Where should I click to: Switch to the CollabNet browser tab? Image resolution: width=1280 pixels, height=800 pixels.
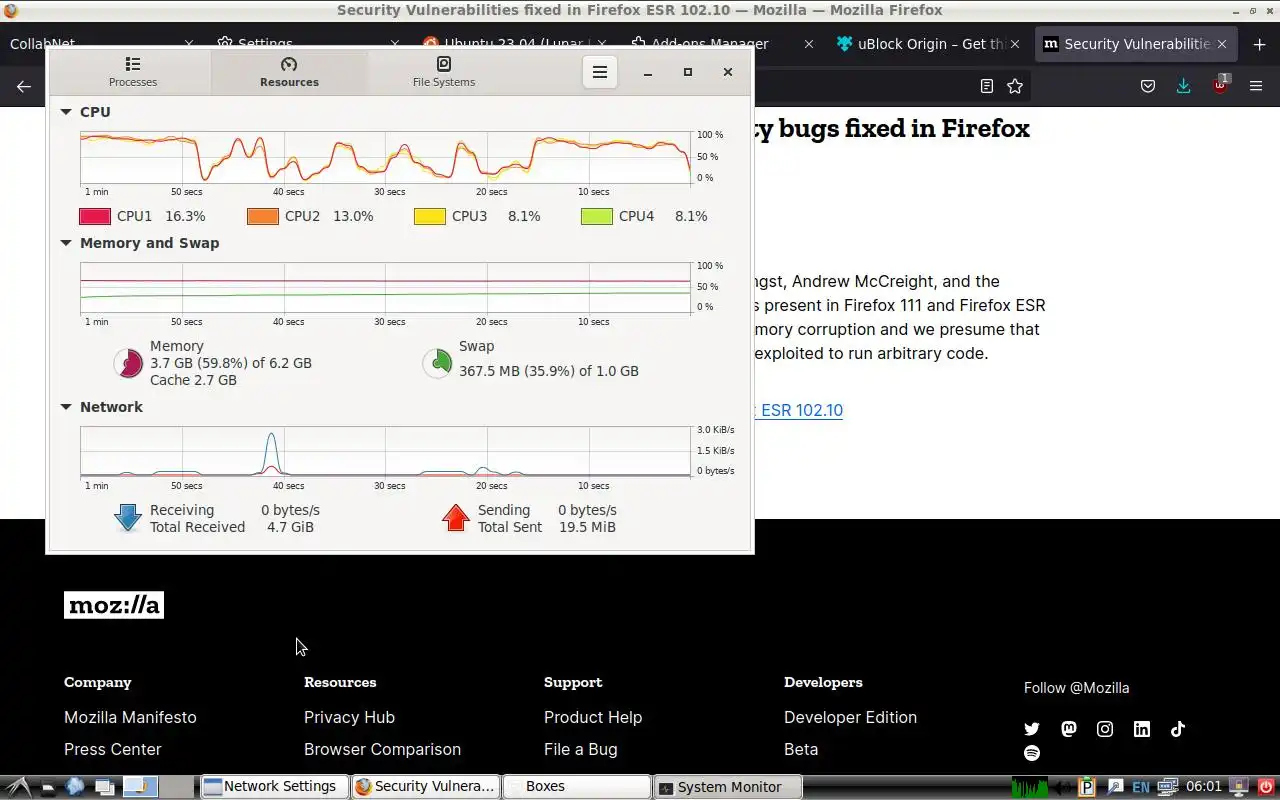coord(100,44)
